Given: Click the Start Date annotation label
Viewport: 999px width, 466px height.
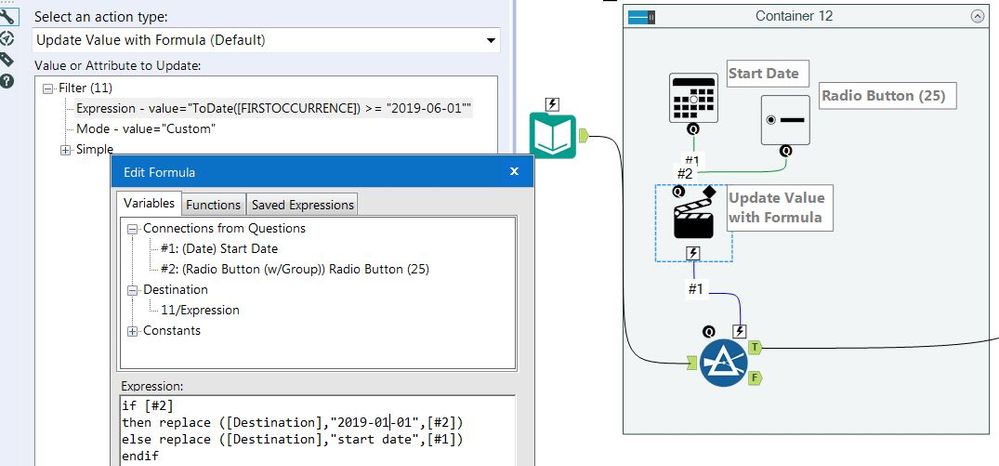Looking at the screenshot, I should pos(768,73).
